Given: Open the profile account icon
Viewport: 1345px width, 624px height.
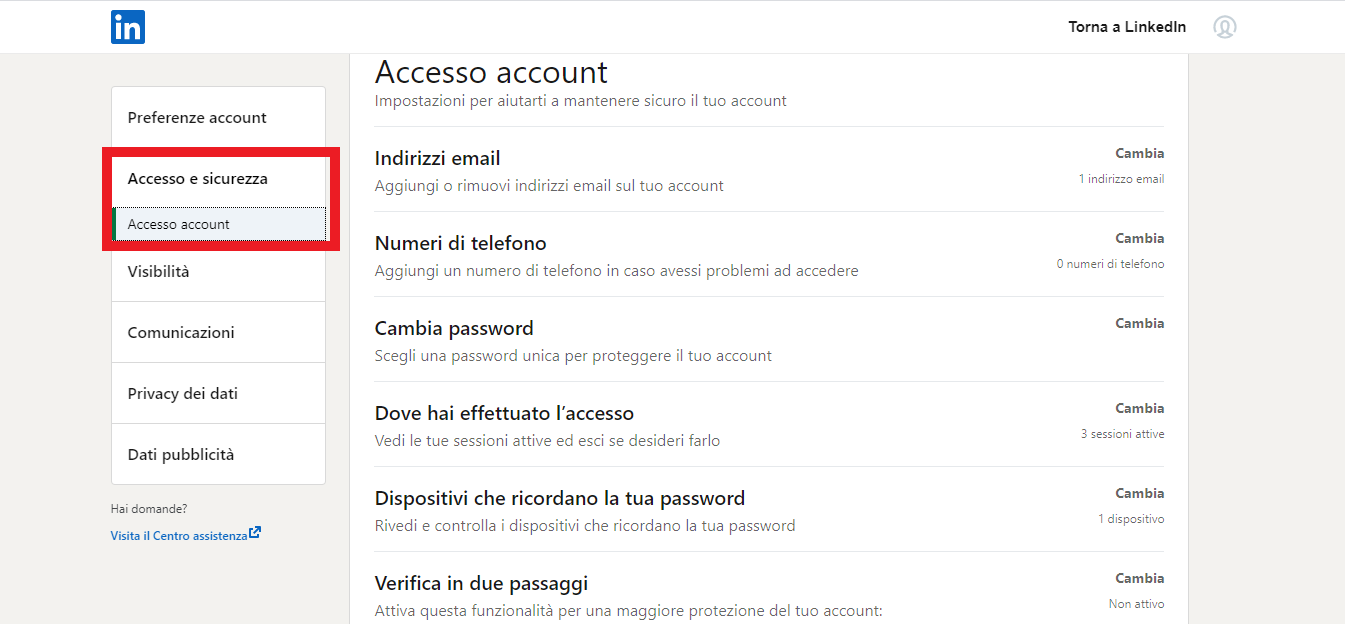Looking at the screenshot, I should (x=1224, y=27).
